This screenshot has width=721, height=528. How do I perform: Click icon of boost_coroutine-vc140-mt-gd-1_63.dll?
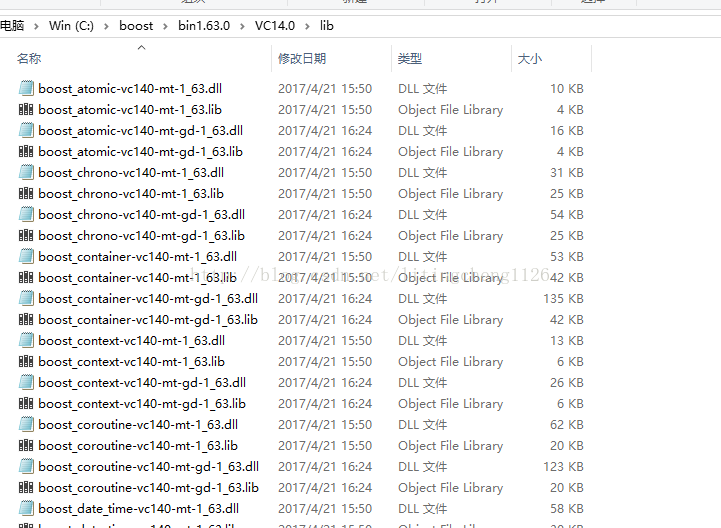[26, 466]
